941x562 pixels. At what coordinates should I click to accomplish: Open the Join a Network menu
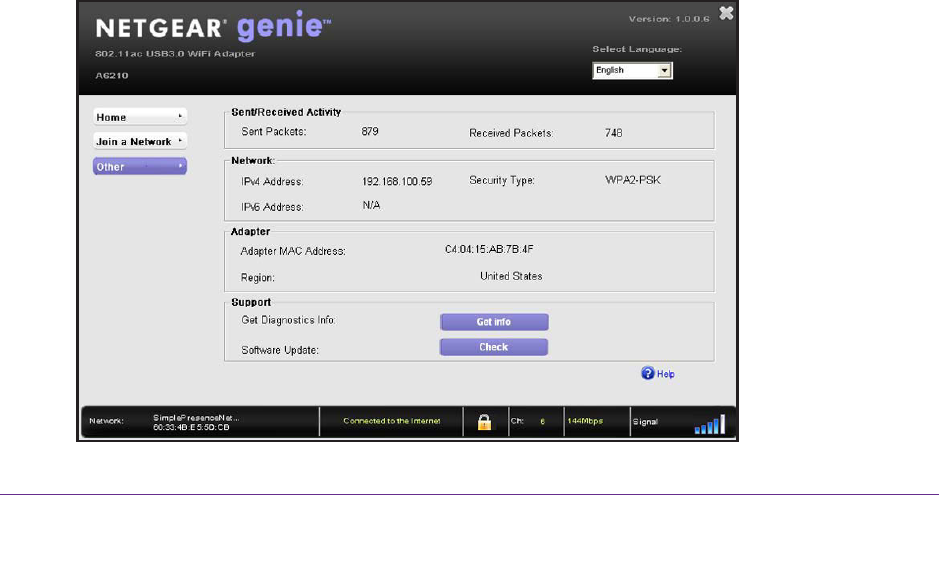point(140,142)
